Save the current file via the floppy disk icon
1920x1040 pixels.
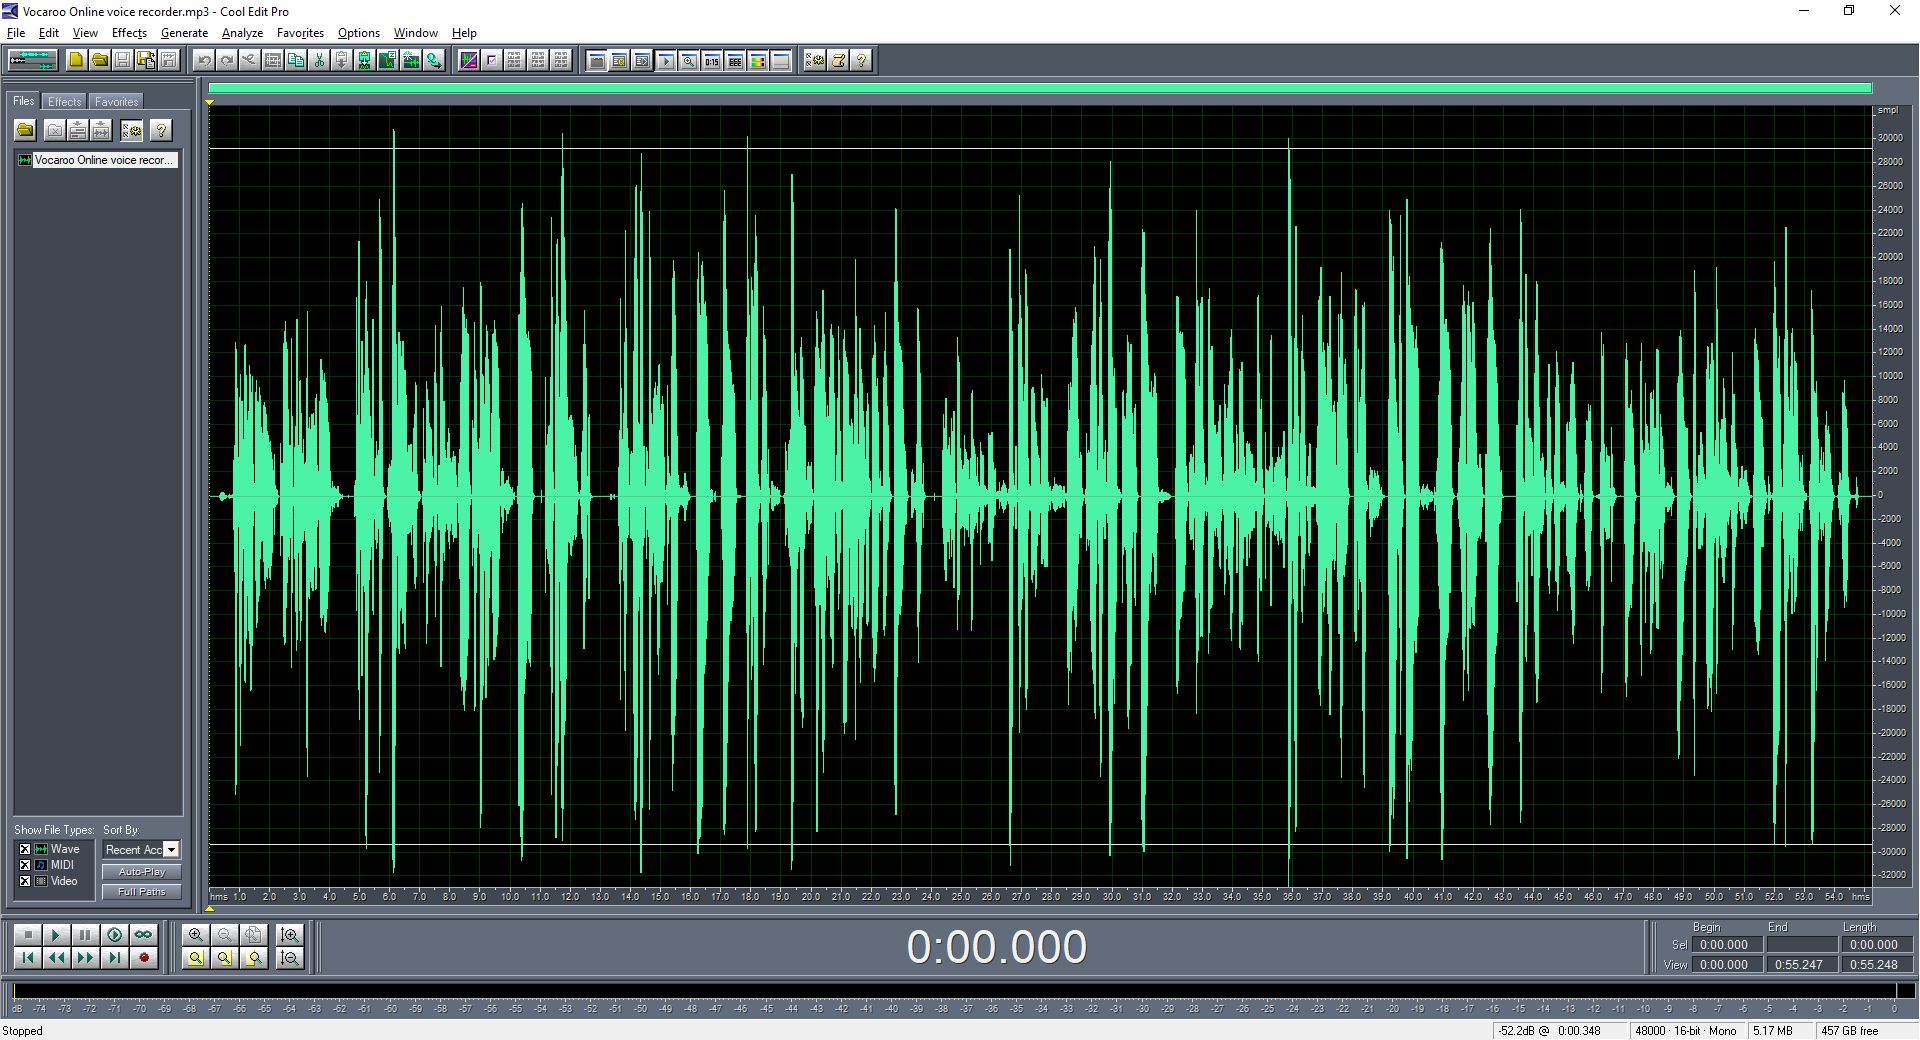tap(122, 60)
